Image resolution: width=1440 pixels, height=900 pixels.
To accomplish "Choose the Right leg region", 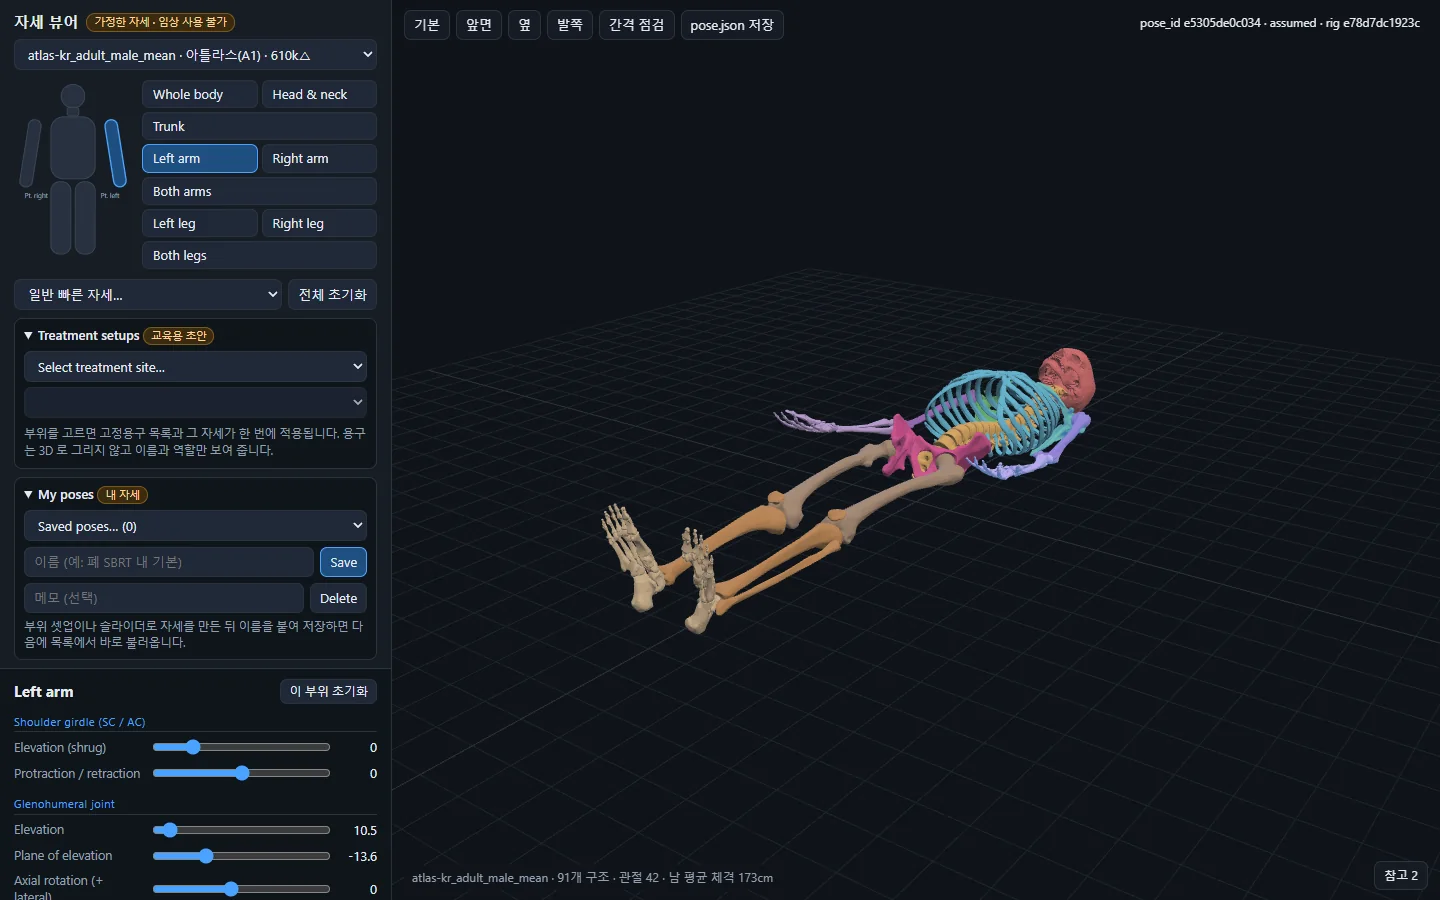I will pos(319,223).
